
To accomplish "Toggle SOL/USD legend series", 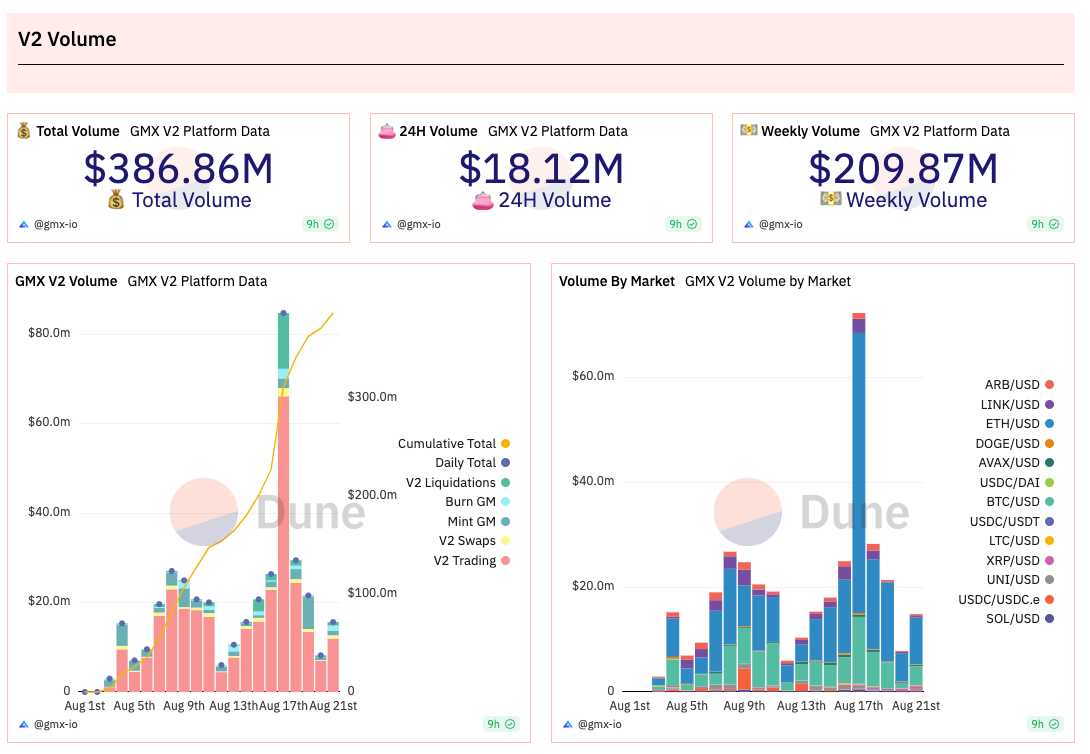I will (x=1020, y=618).
